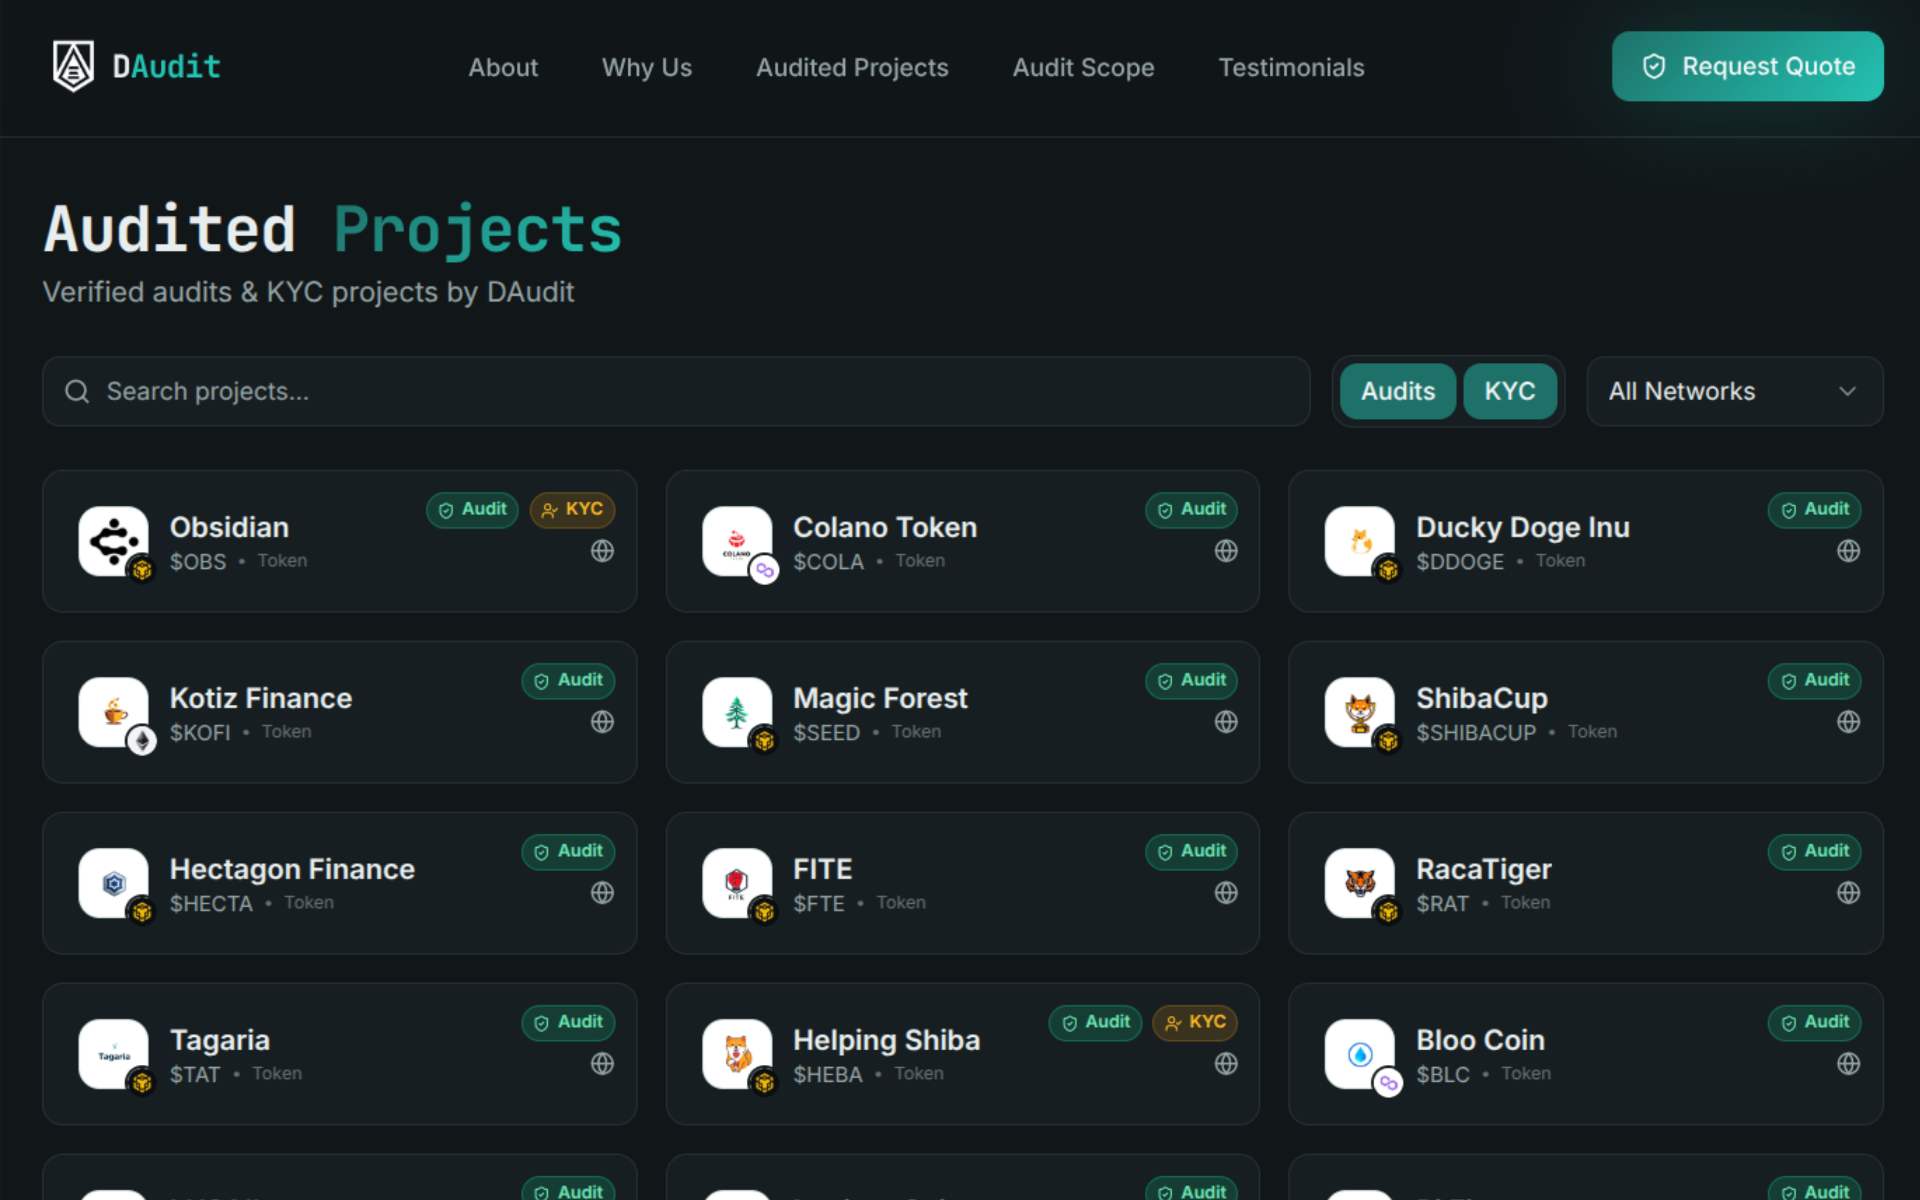Click the $SEED ticker text
The image size is (1920, 1200).
[827, 733]
